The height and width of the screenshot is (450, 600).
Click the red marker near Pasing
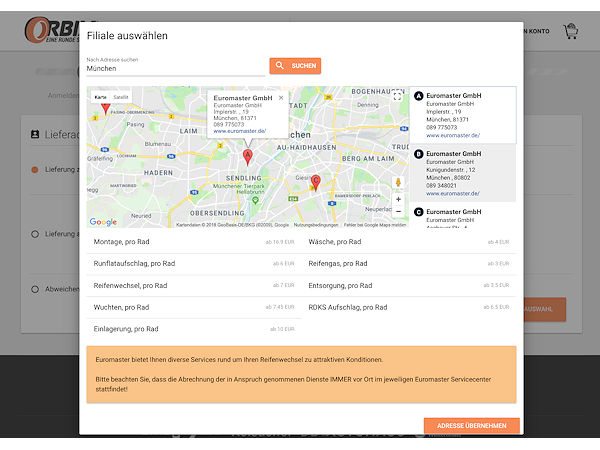[105, 108]
